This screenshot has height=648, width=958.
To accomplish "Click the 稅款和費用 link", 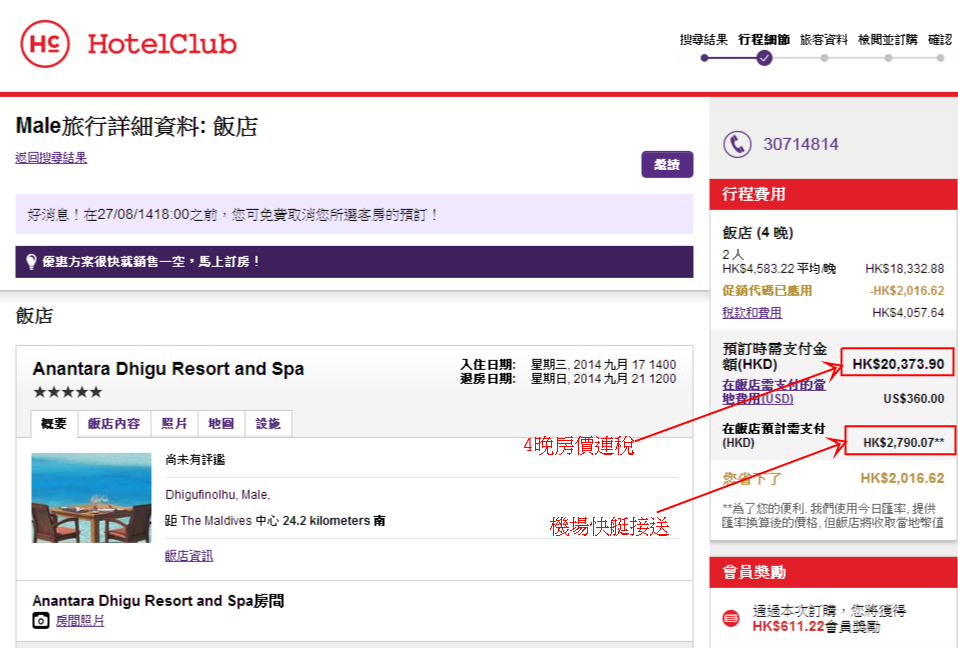I will [752, 313].
